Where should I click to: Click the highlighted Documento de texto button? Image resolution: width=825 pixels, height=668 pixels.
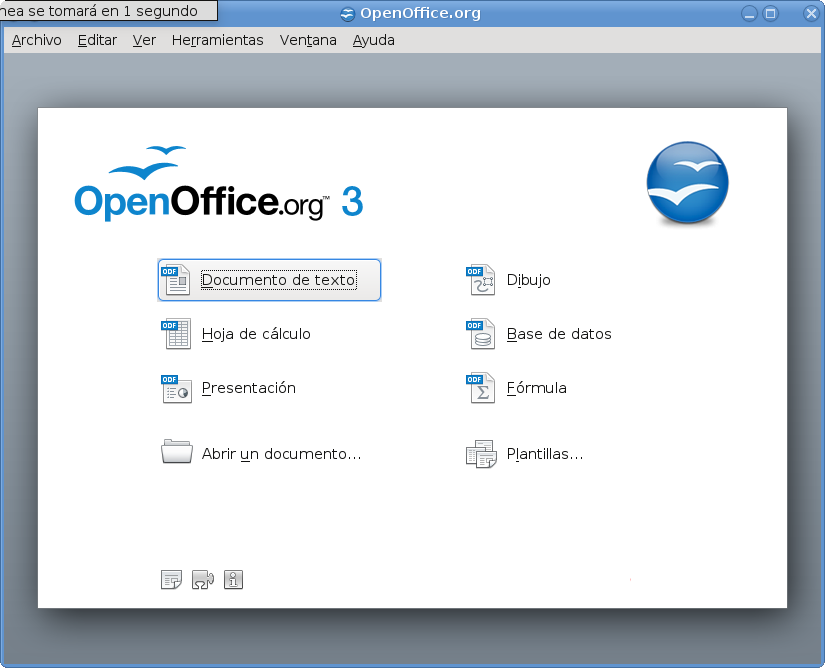[x=269, y=280]
